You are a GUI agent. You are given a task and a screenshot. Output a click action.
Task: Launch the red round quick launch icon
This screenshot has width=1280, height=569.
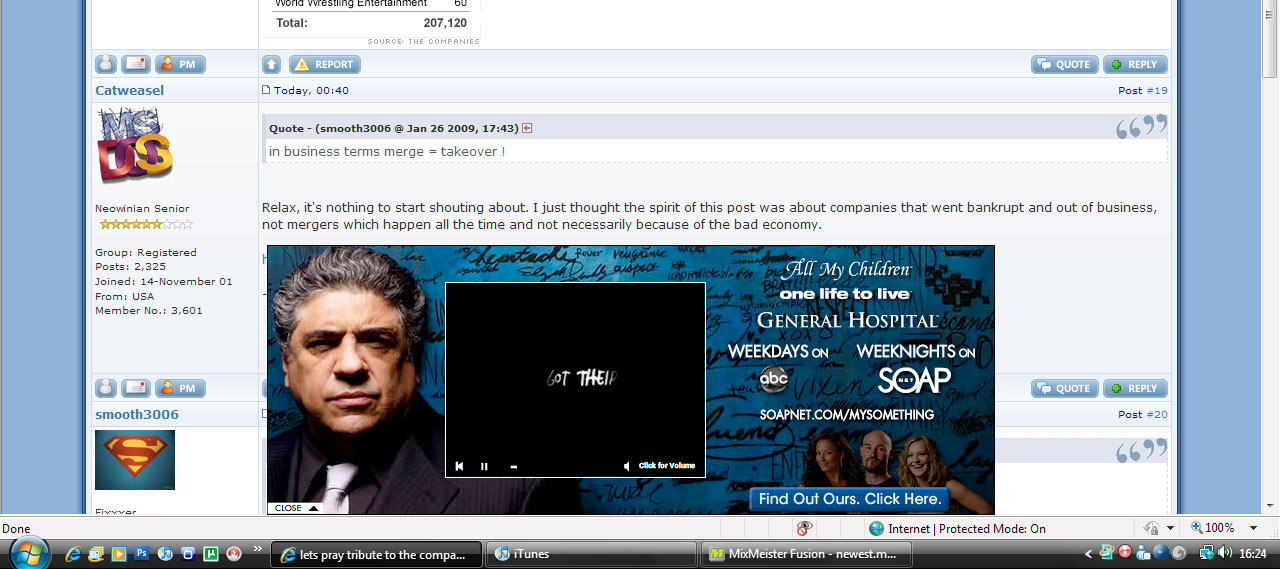[234, 553]
